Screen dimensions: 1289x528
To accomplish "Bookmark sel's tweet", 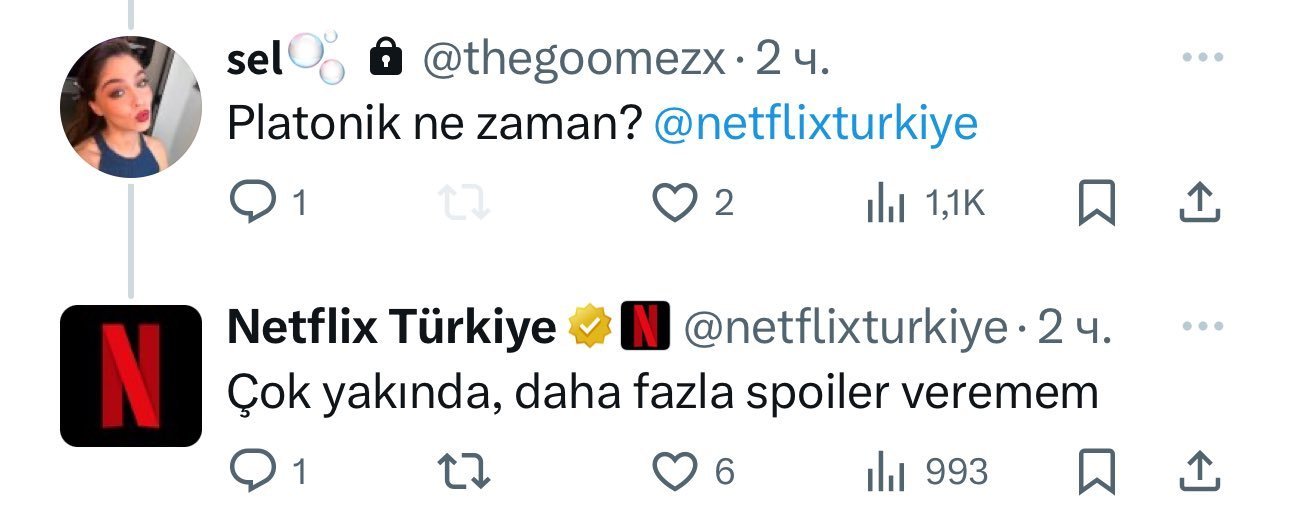I will click(1096, 203).
